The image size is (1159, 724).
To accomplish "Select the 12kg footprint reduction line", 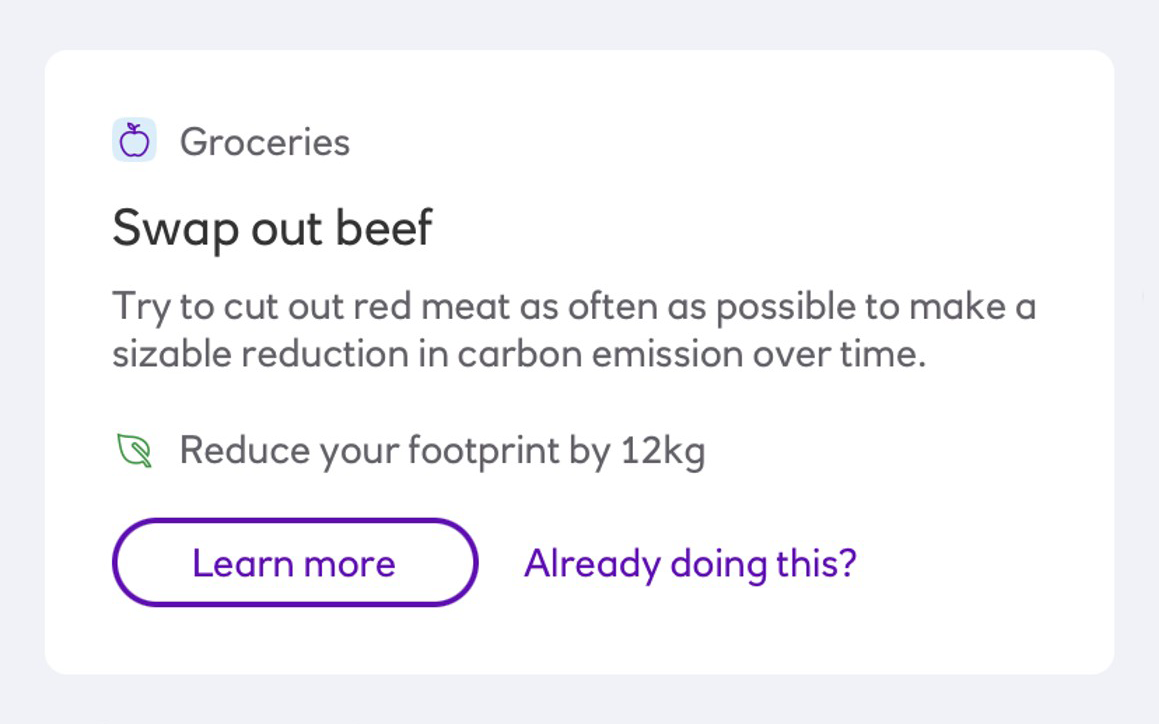I will pyautogui.click(x=442, y=450).
